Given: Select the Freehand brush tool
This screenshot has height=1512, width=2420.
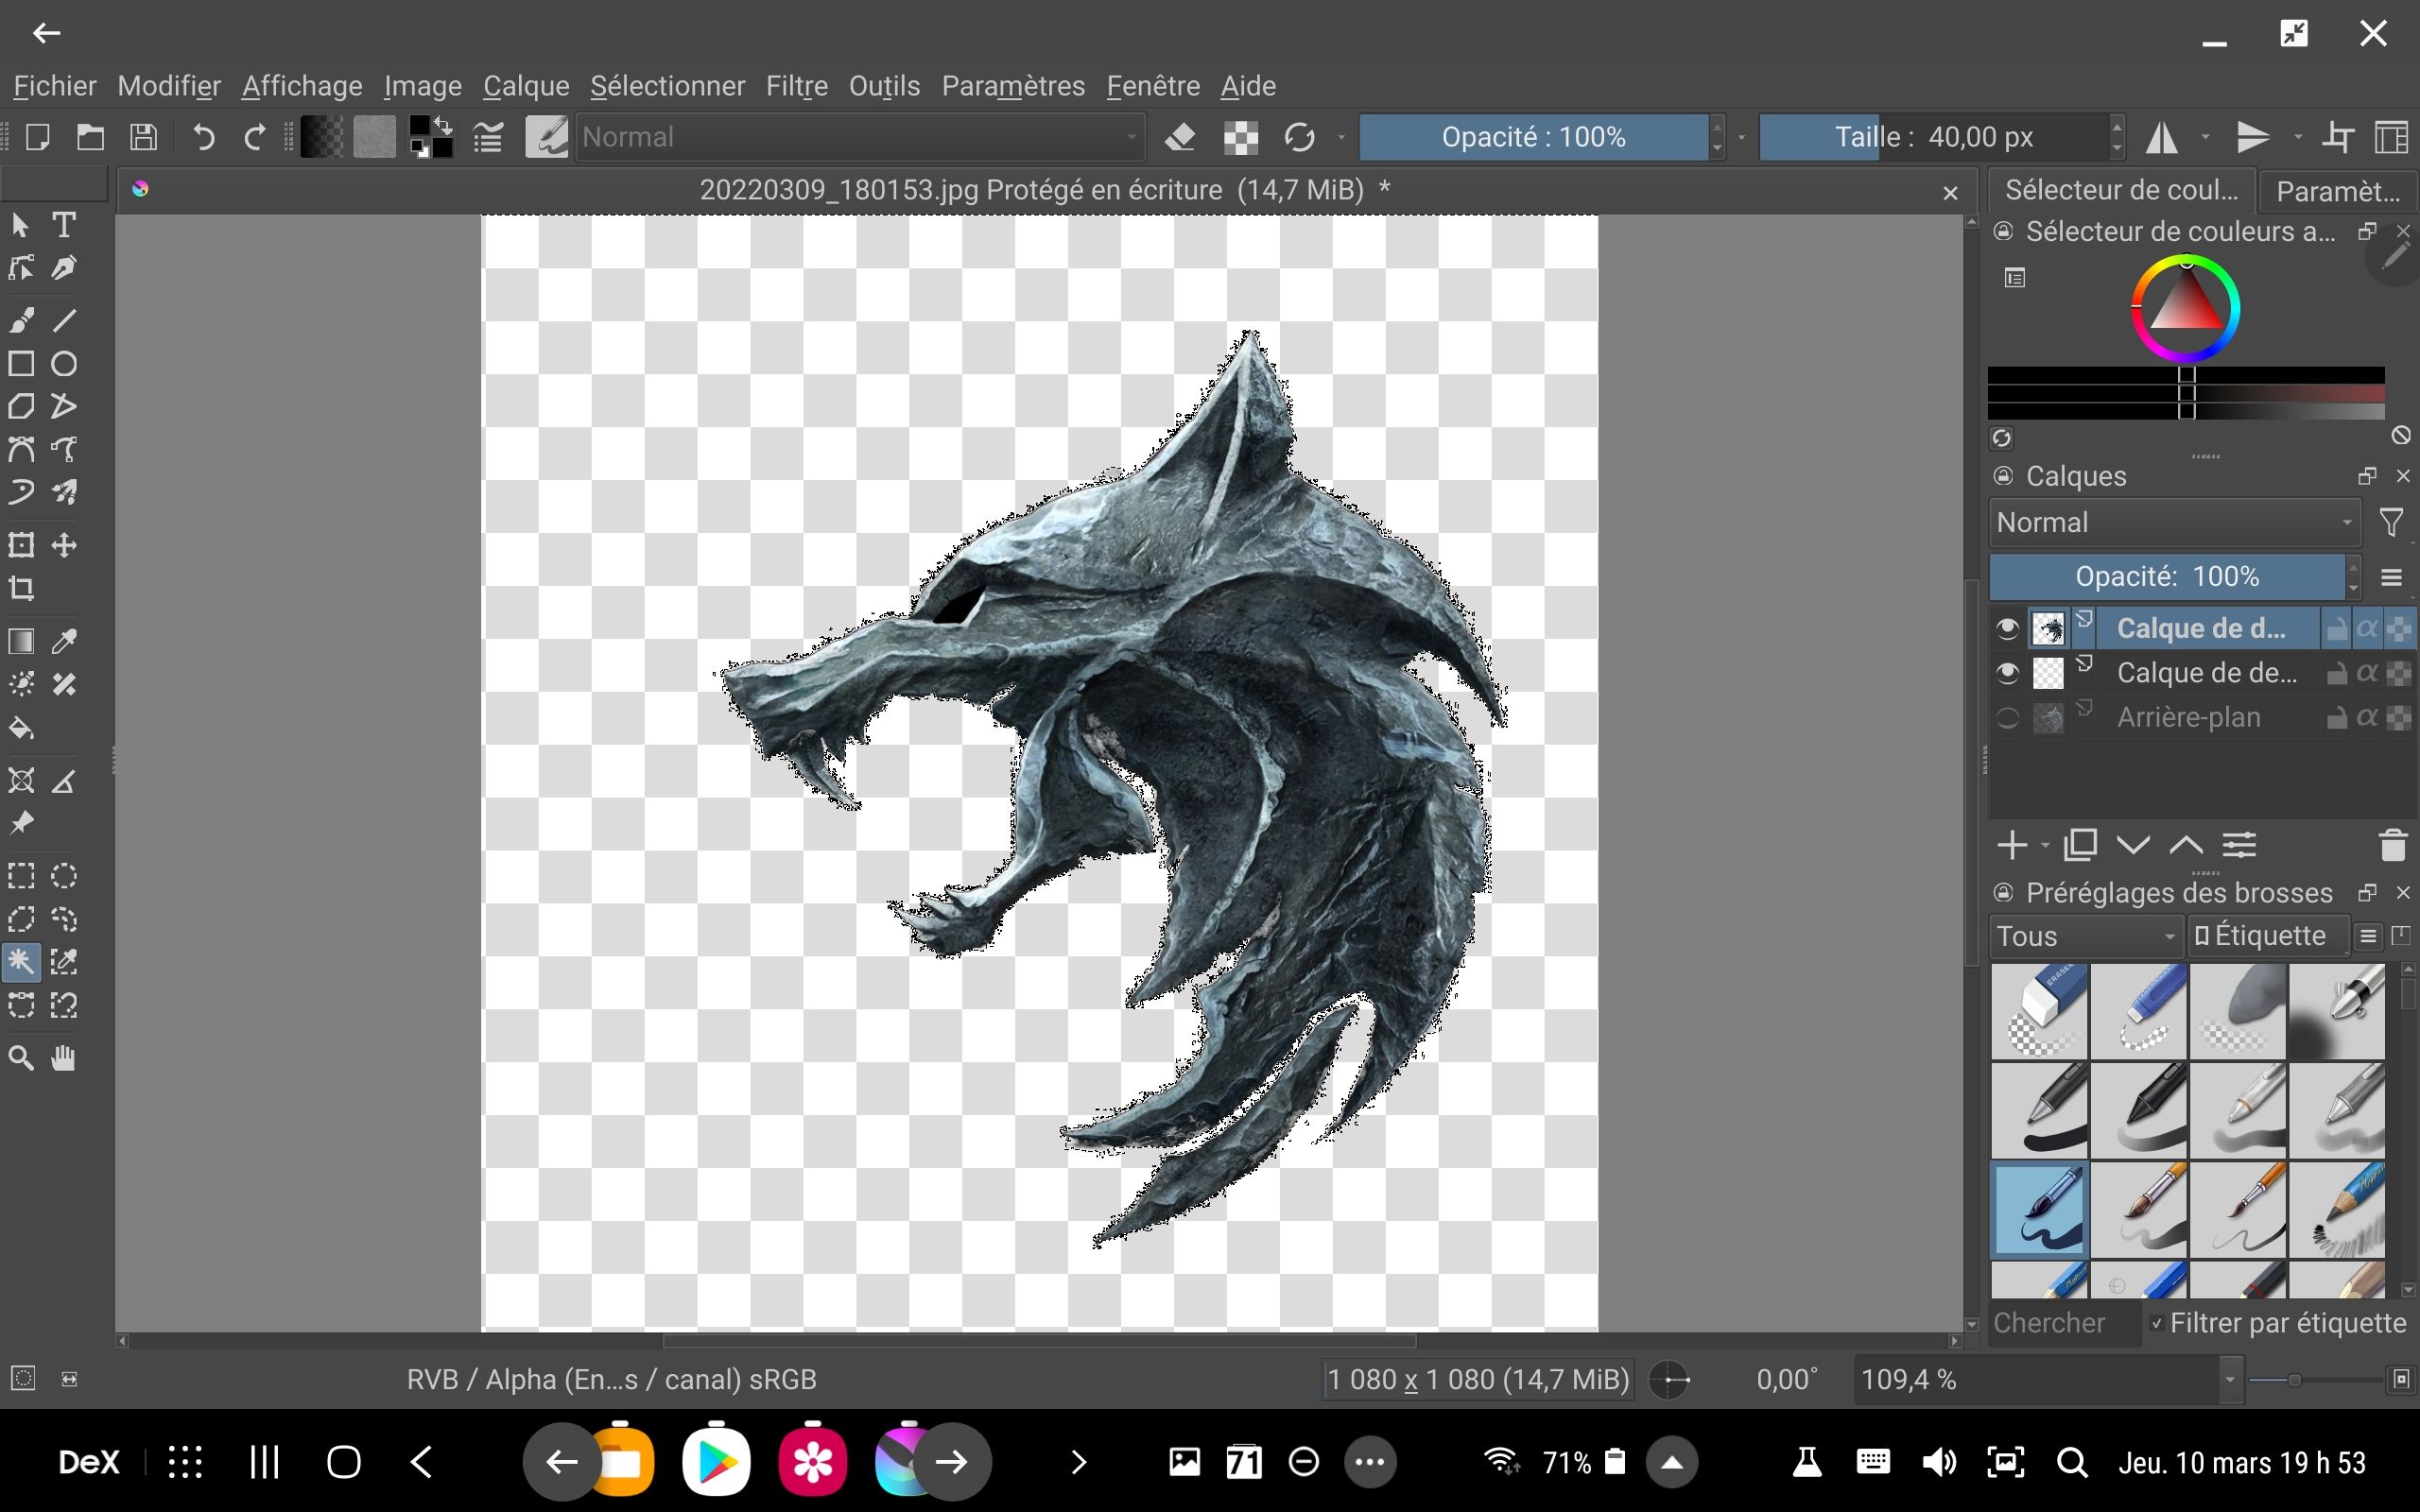Looking at the screenshot, I should point(20,319).
